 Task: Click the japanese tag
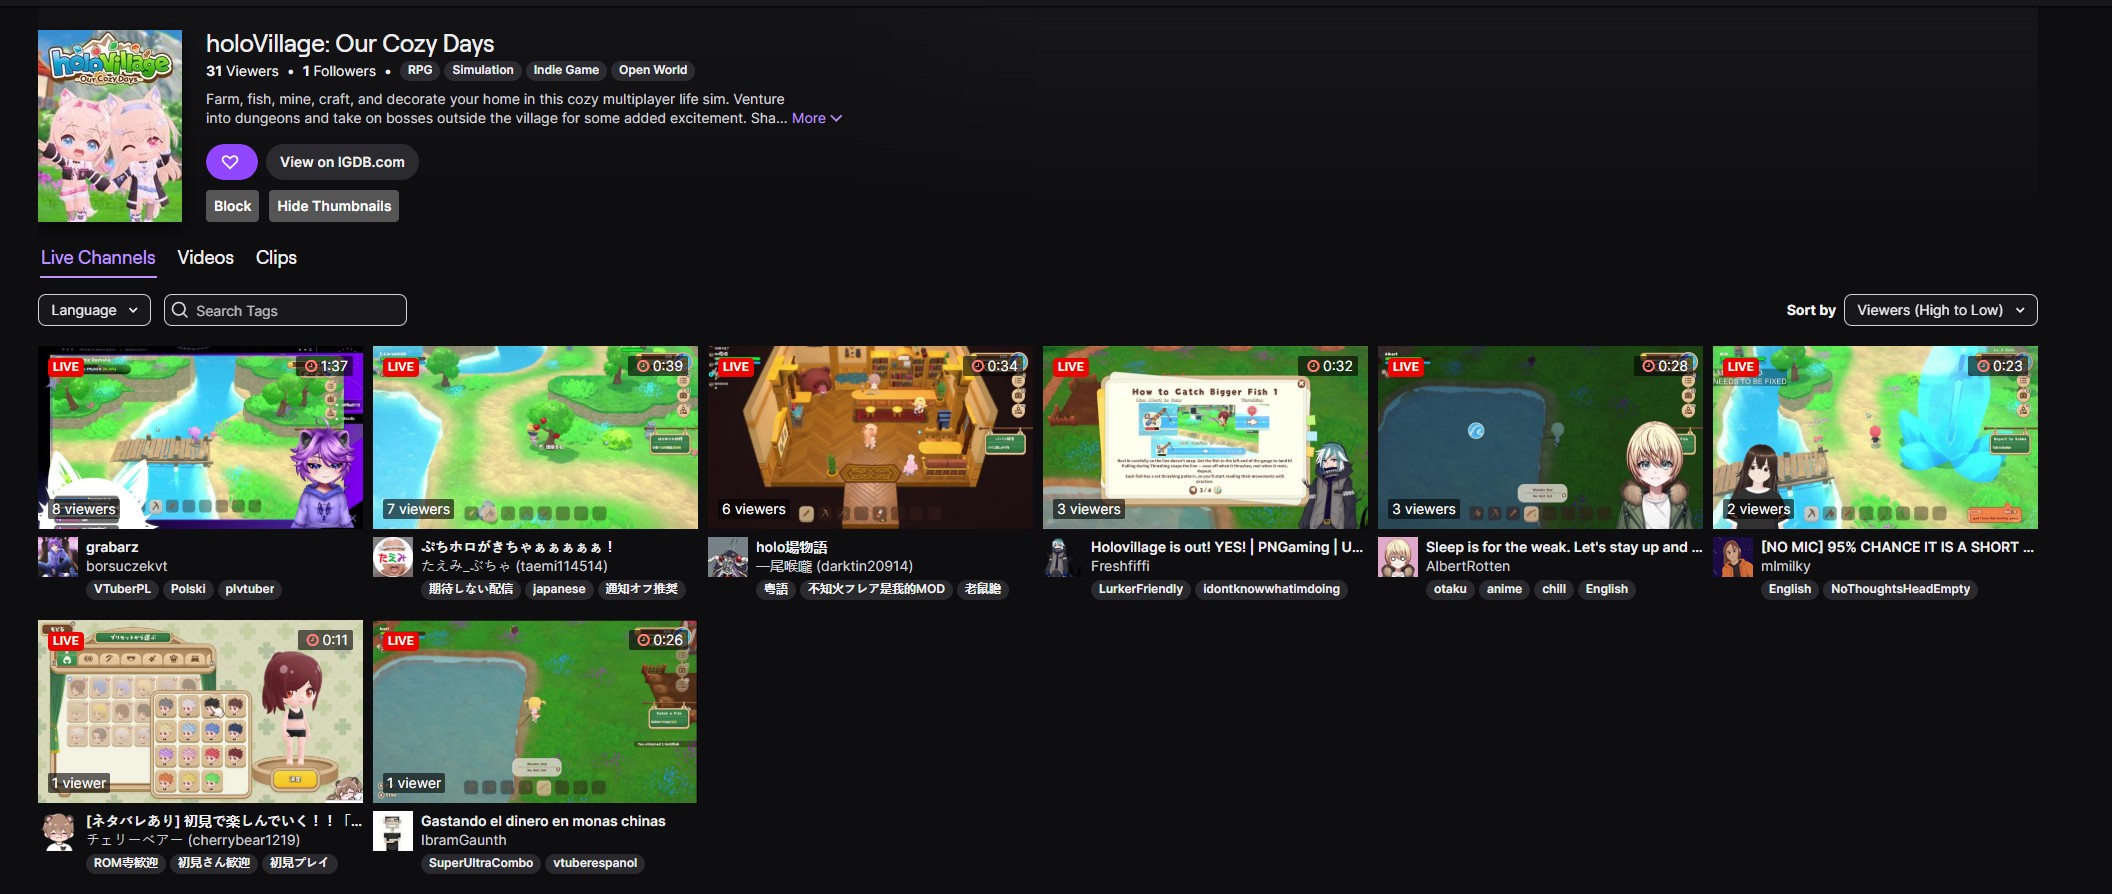[x=559, y=589]
